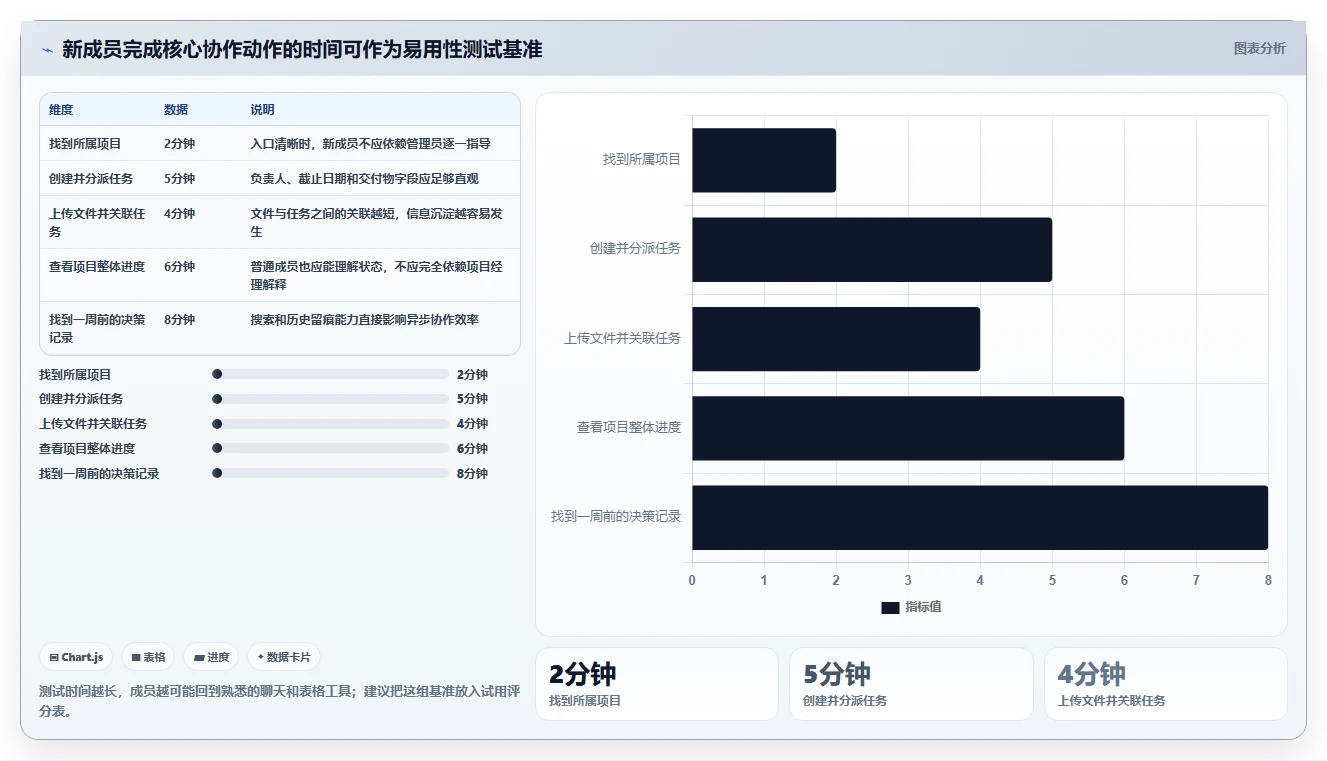Click the chart y-axis label 查看项目整体进度
1327x761 pixels.
pos(628,428)
